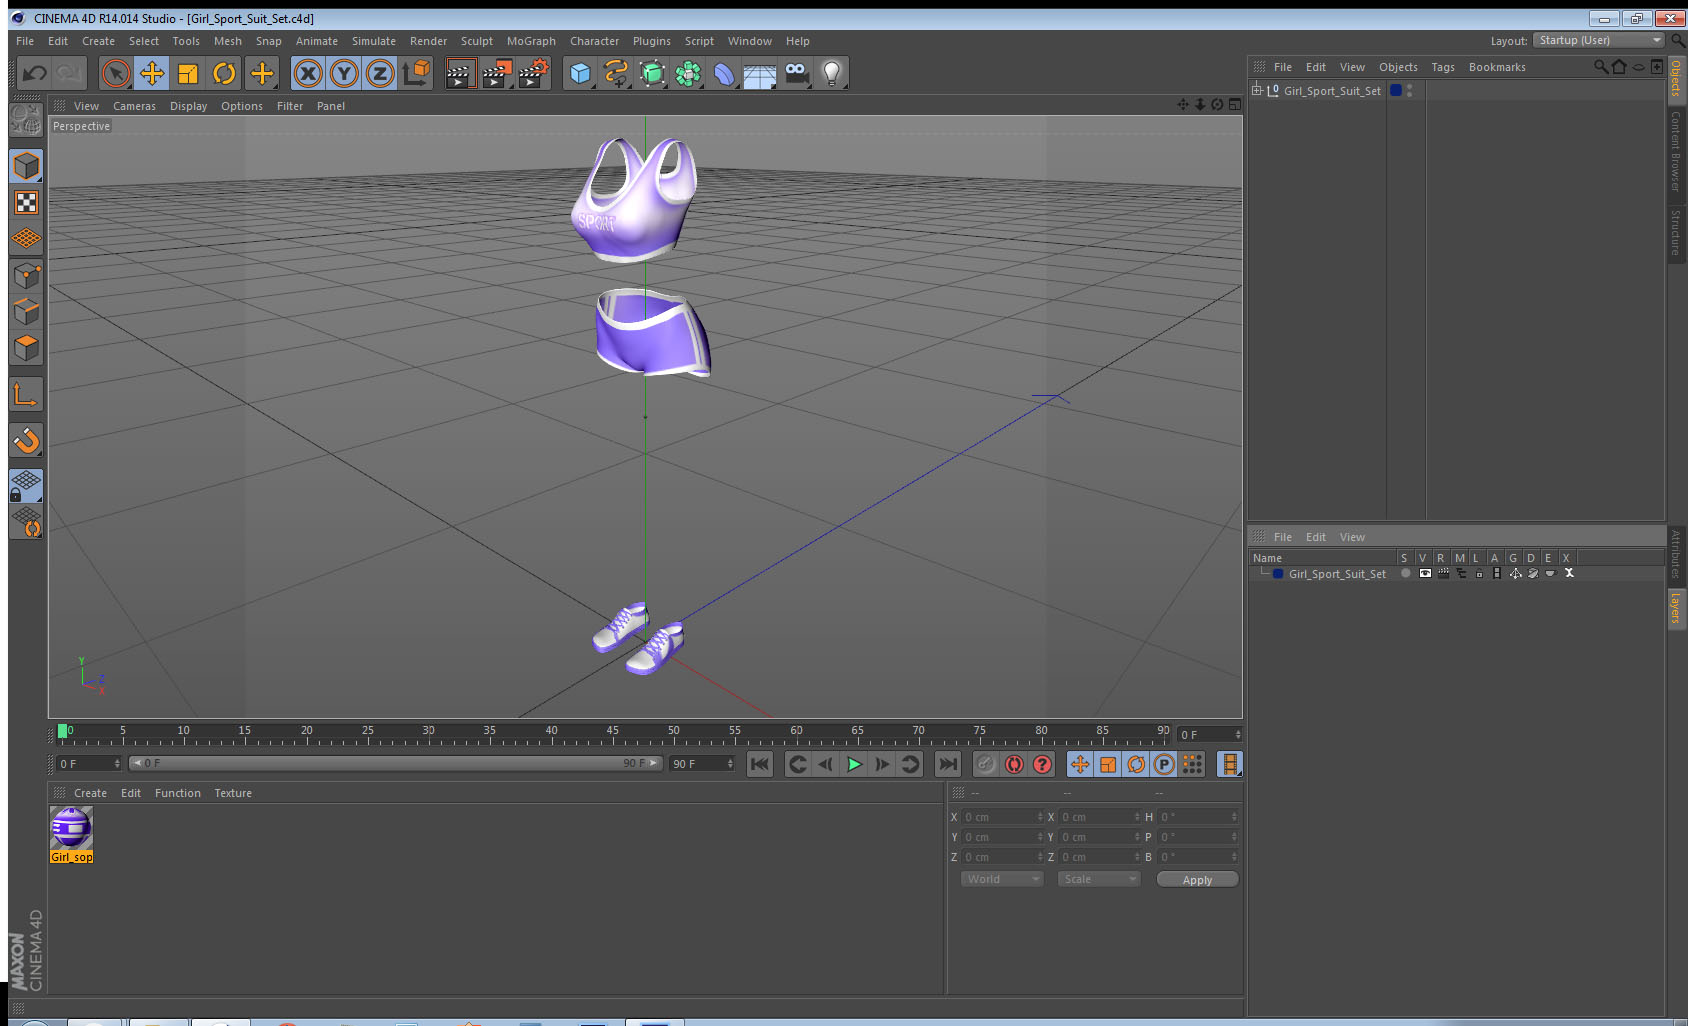The width and height of the screenshot is (1688, 1026).
Task: Open the Edit Render Settings icon
Action: coord(533,73)
